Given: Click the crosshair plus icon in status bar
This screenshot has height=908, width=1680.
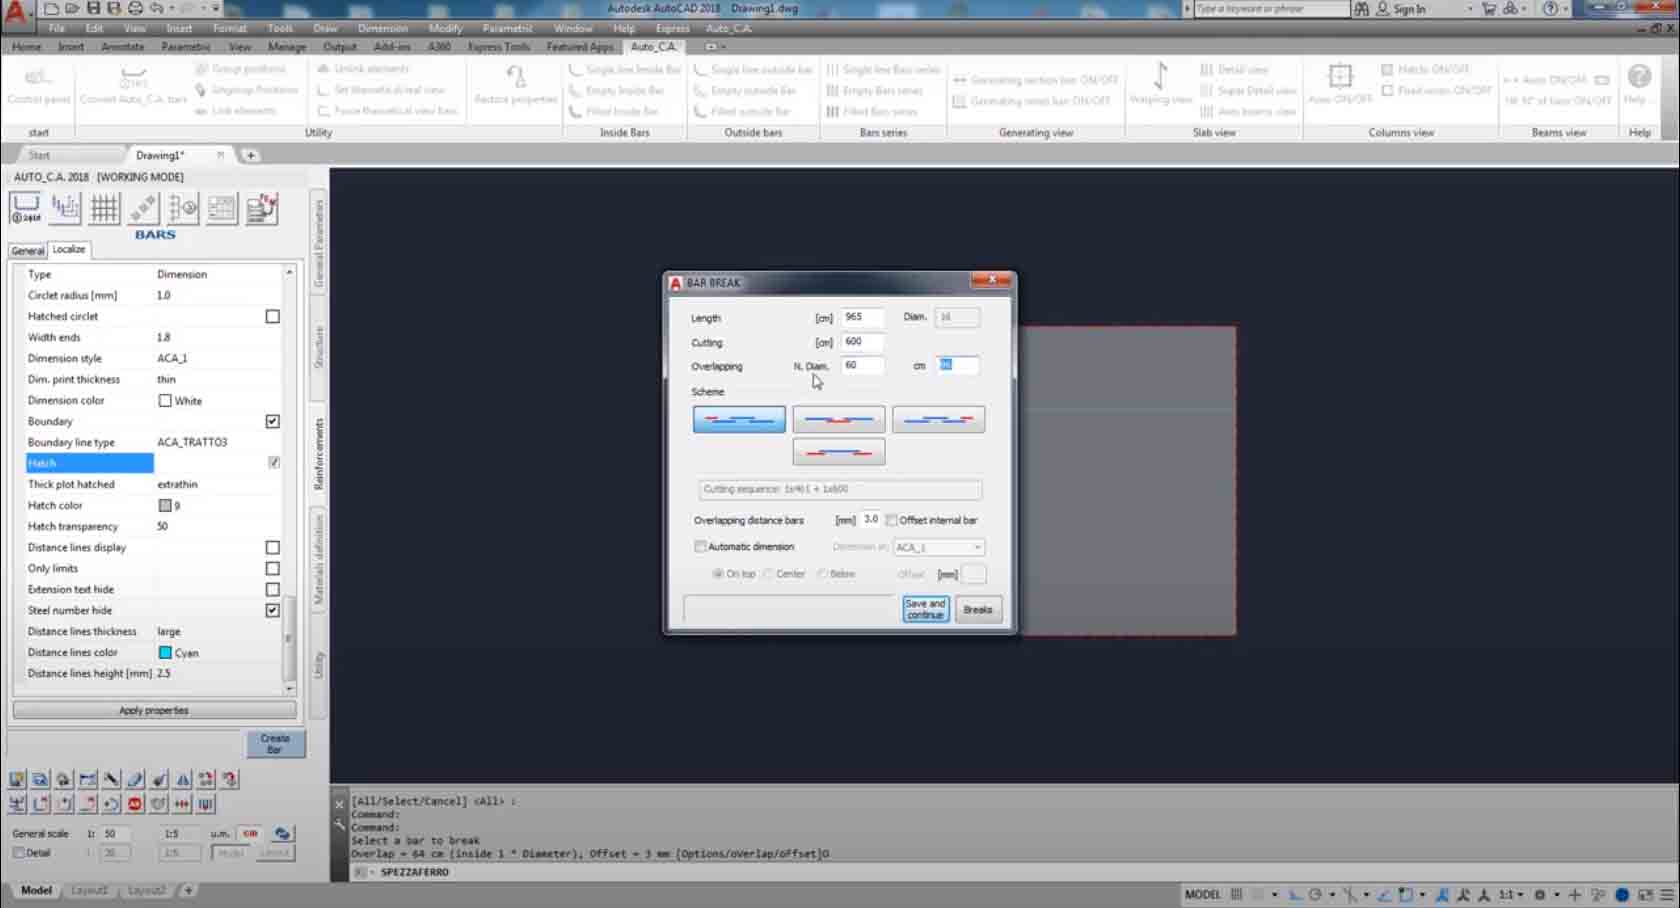Looking at the screenshot, I should (1575, 895).
